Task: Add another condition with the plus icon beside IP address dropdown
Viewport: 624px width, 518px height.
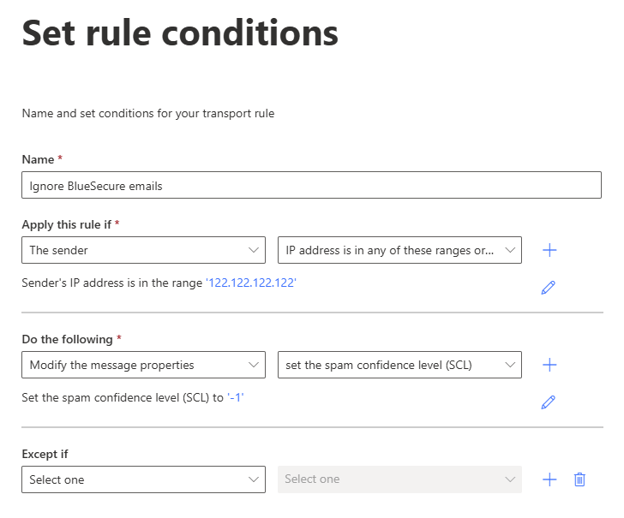Action: (550, 250)
